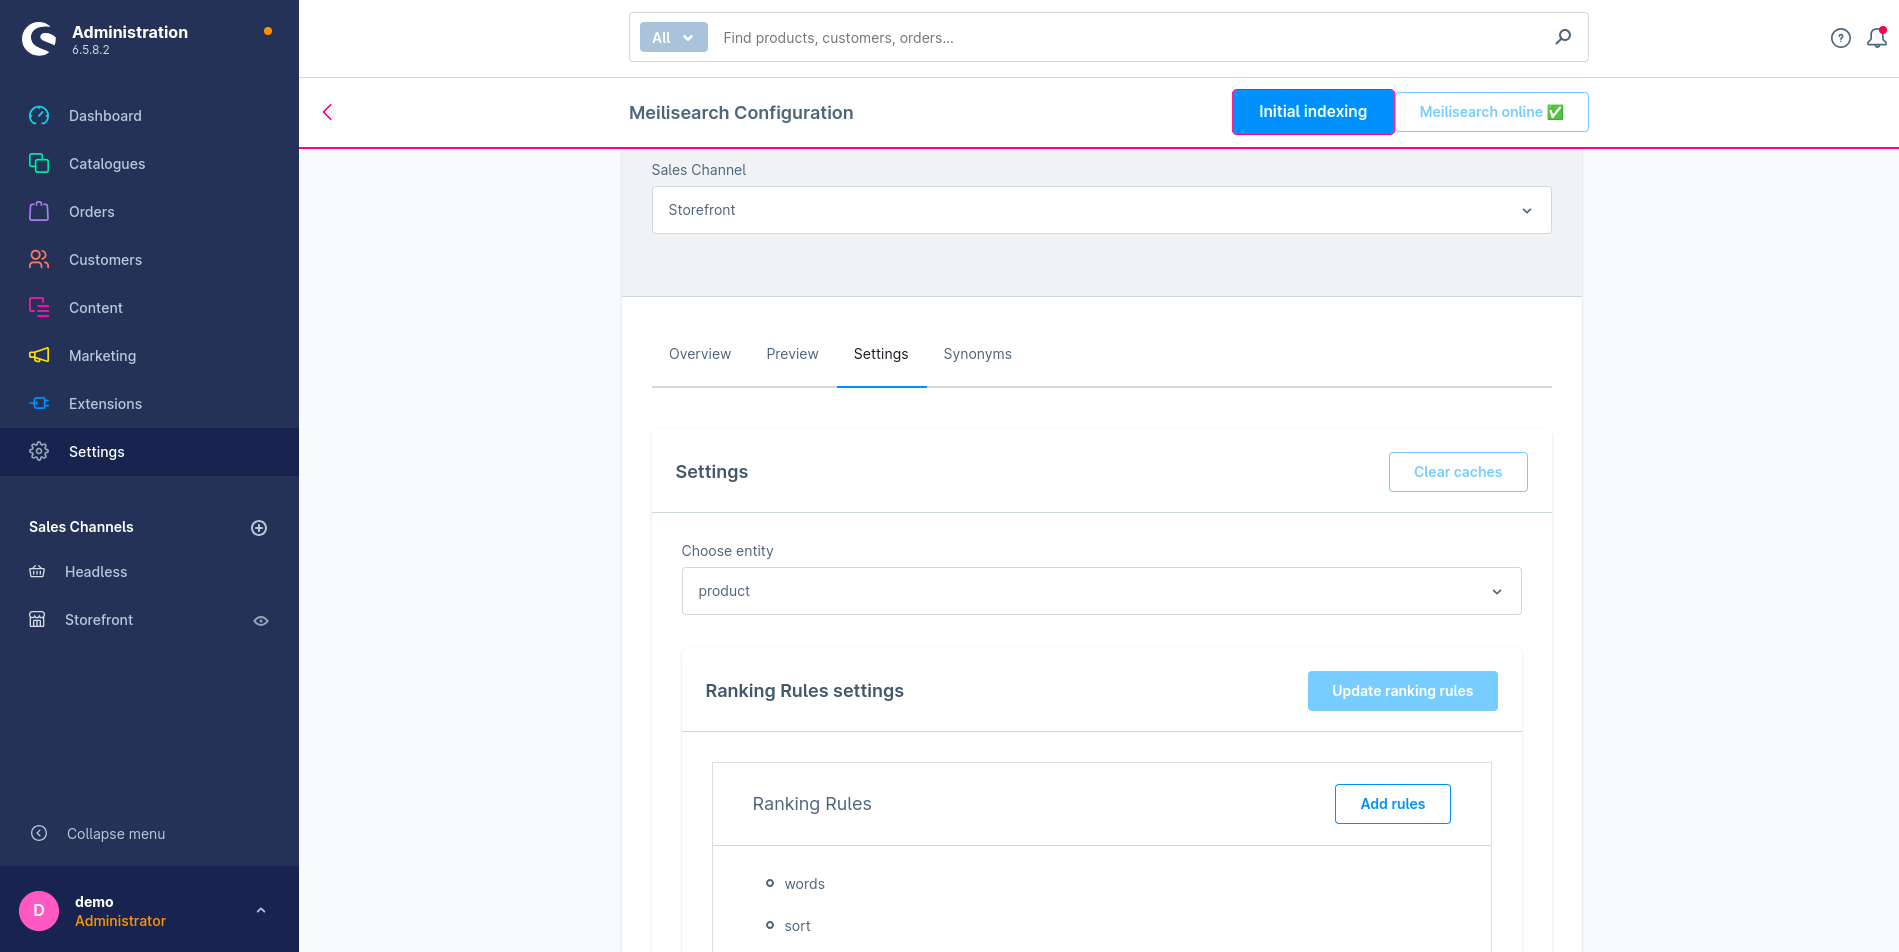The height and width of the screenshot is (952, 1899).
Task: Start Initial indexing
Action: coord(1313,112)
